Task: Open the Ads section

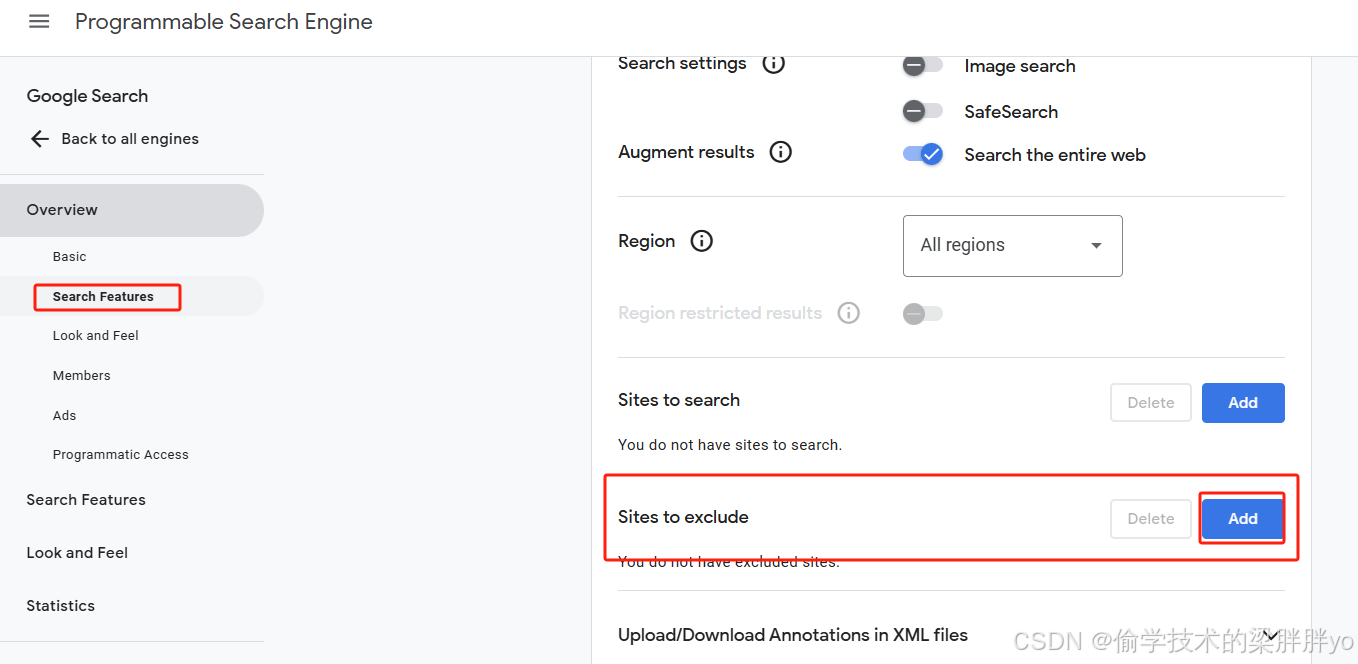Action: point(64,416)
